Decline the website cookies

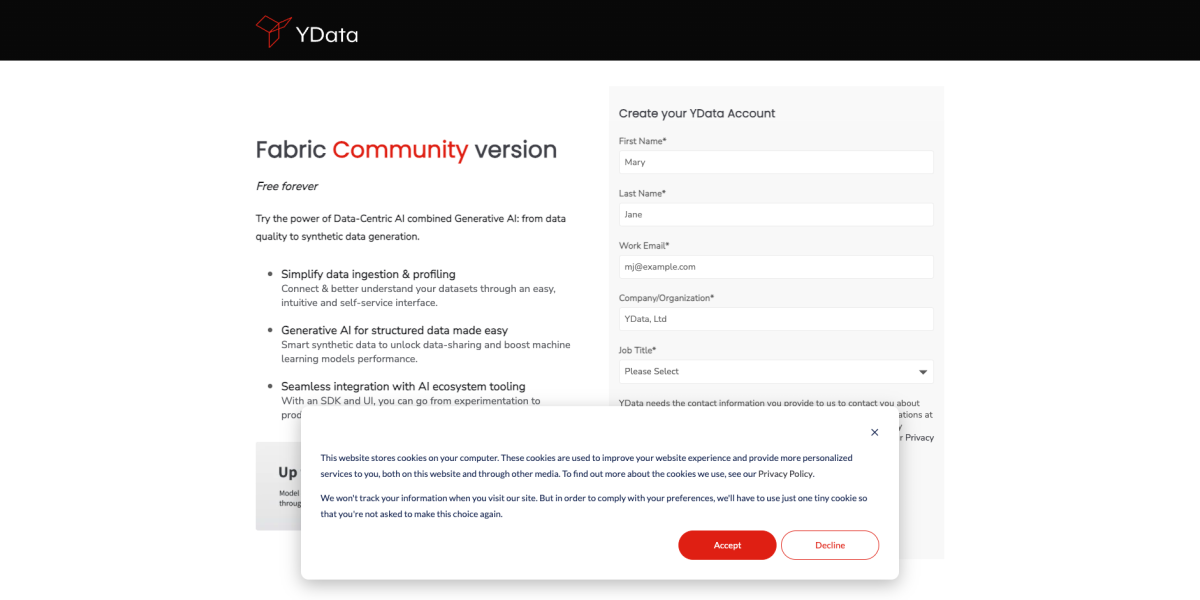(x=829, y=545)
